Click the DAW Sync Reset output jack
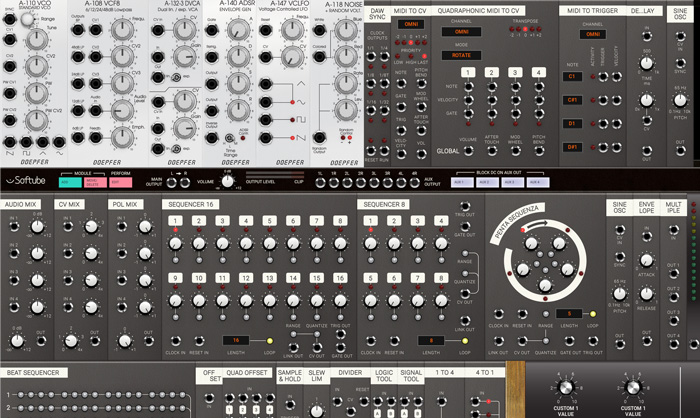This screenshot has height=418, width=700. pos(371,150)
